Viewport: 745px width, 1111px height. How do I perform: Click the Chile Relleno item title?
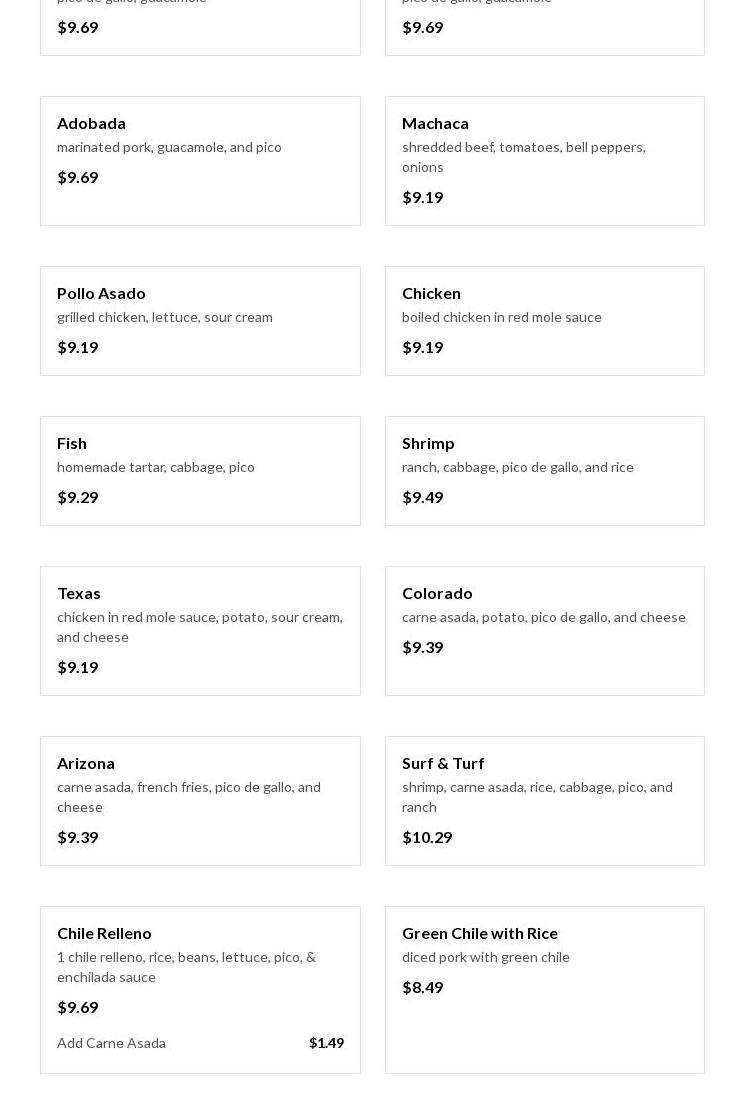[104, 933]
